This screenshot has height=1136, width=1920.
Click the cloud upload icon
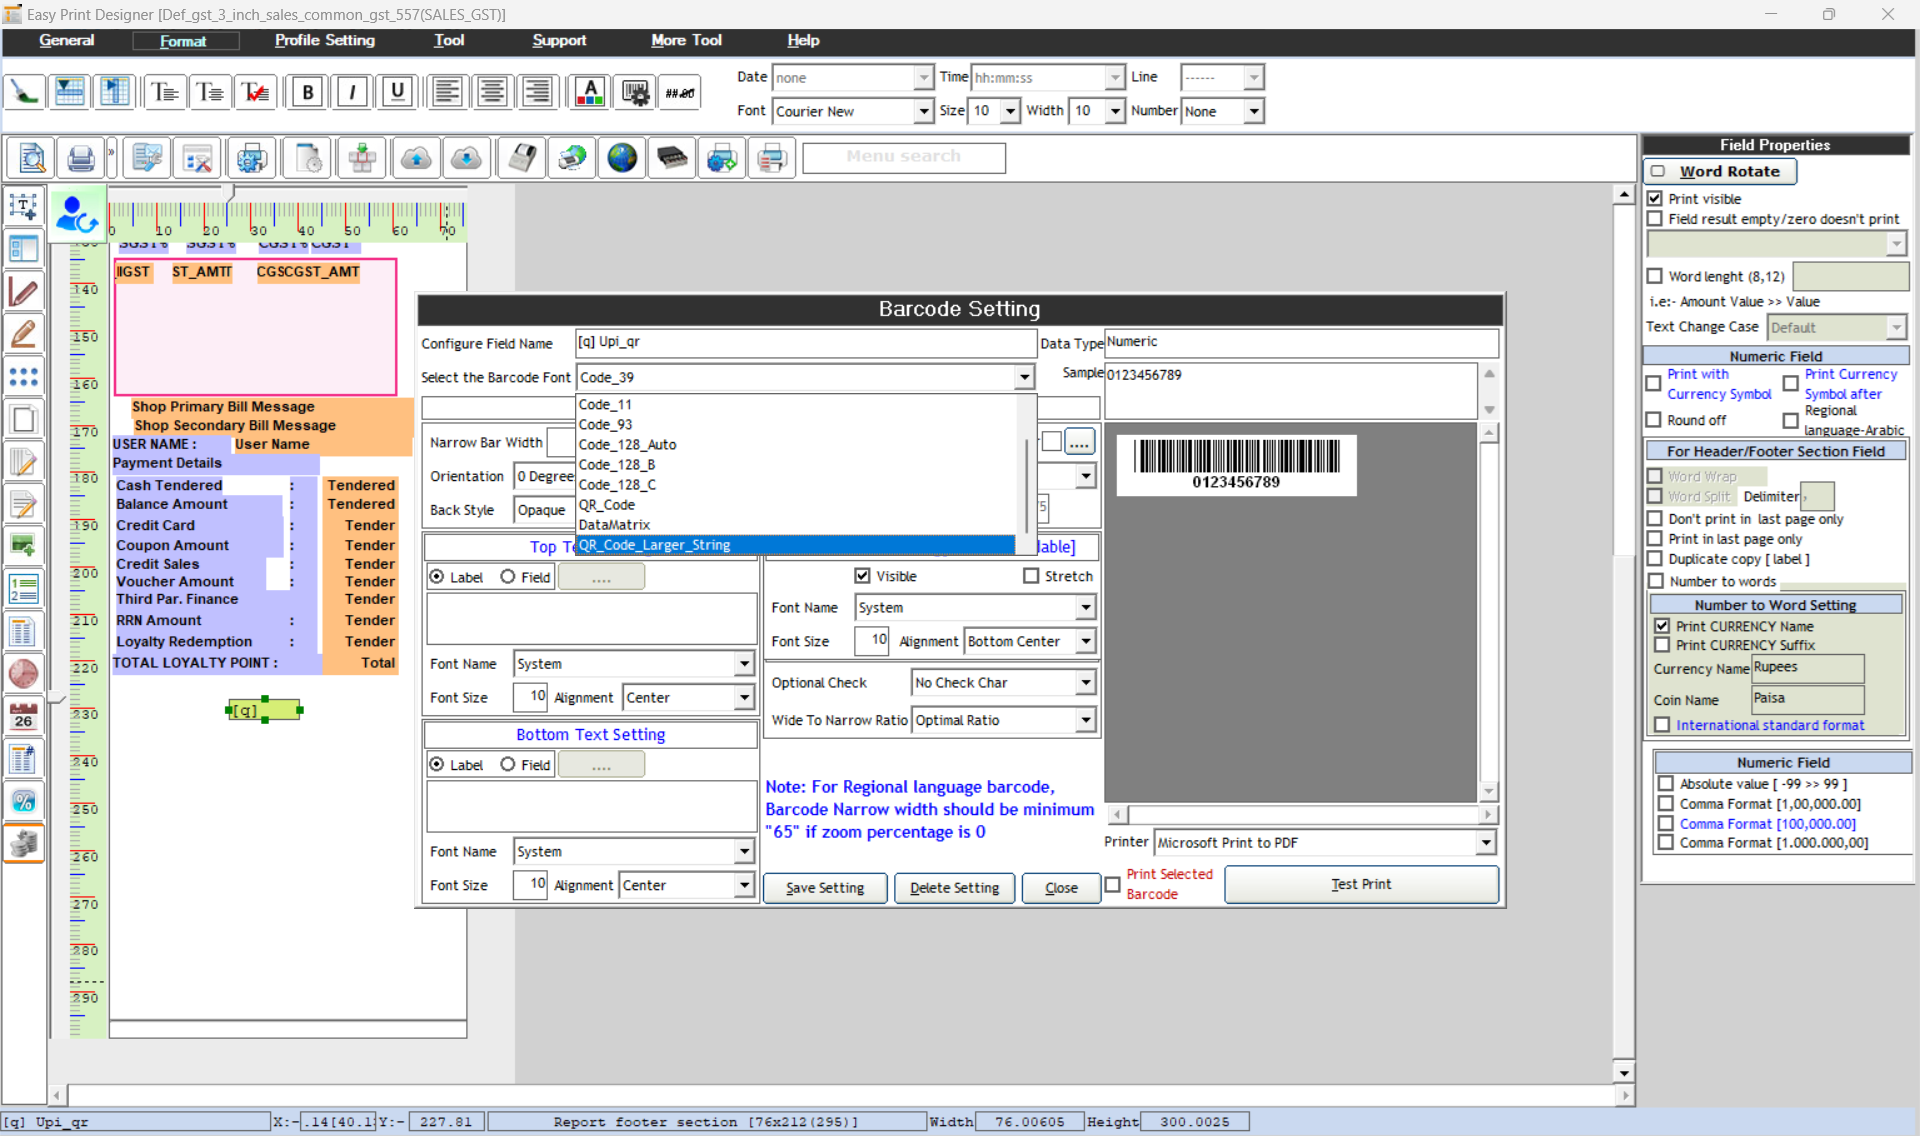click(x=416, y=158)
